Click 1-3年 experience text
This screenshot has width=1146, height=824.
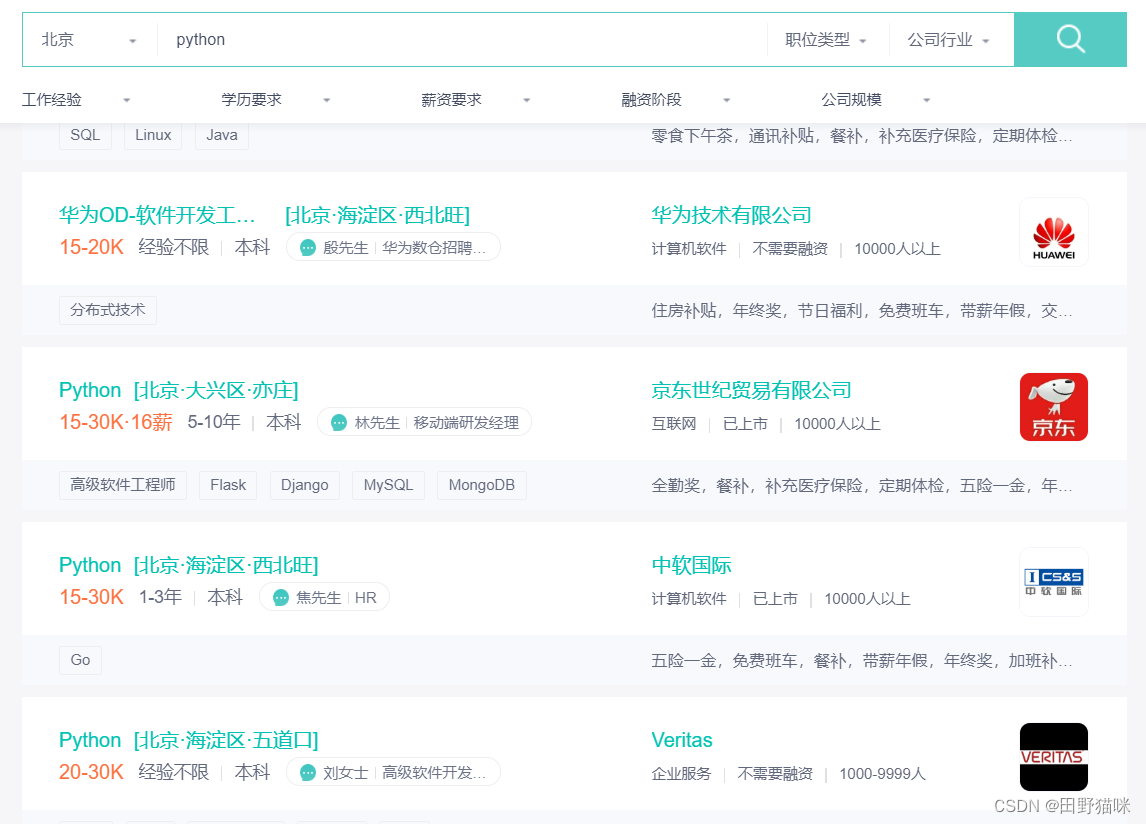pyautogui.click(x=161, y=597)
